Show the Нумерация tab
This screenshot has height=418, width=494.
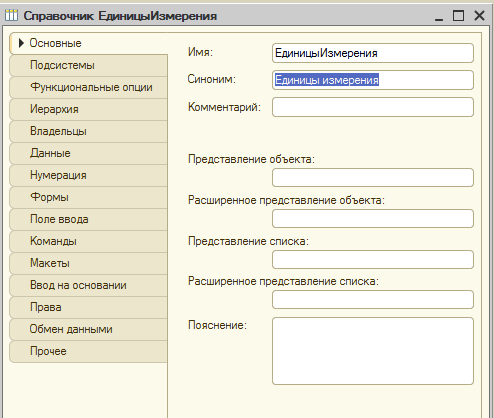coord(89,175)
